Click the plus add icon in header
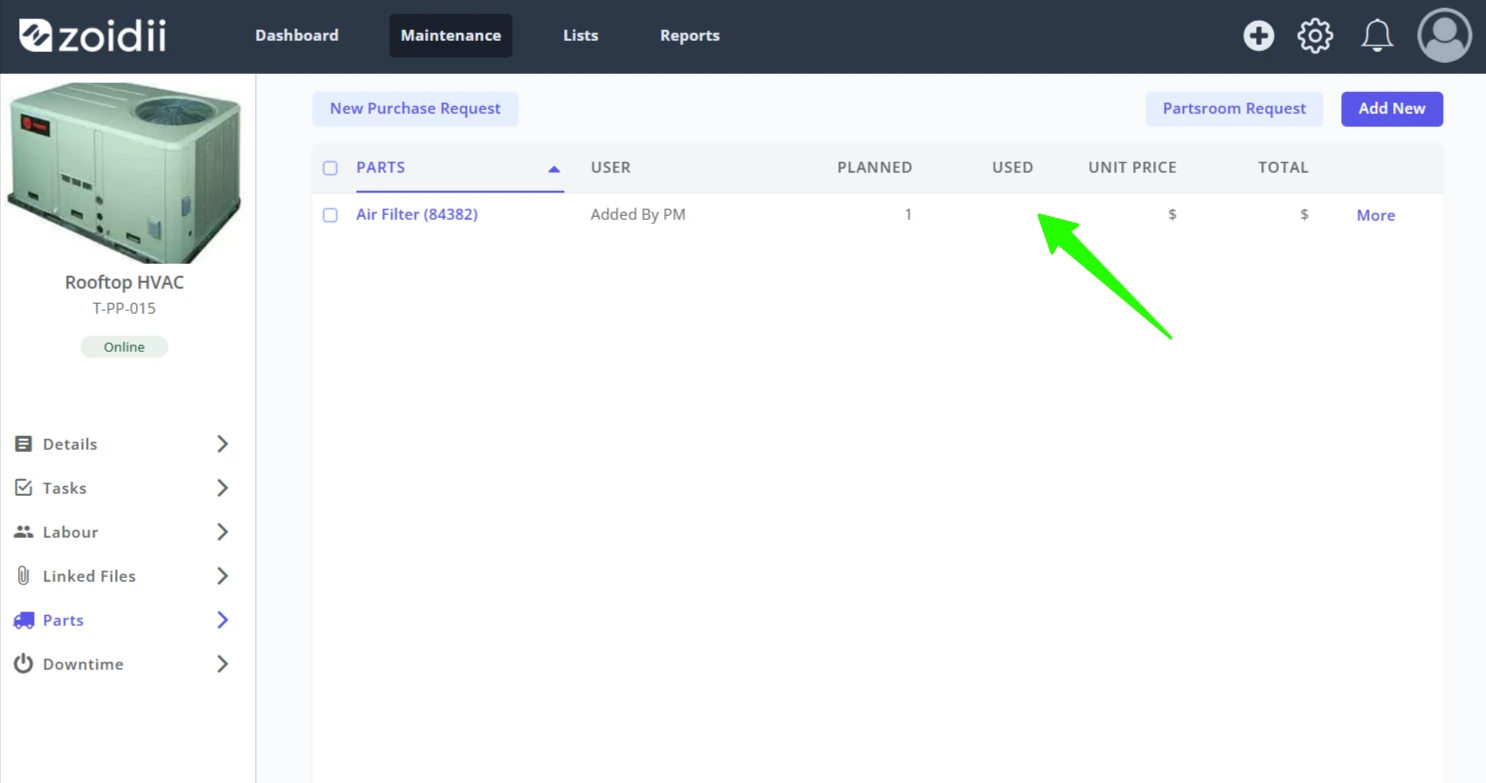1486x783 pixels. tap(1258, 36)
